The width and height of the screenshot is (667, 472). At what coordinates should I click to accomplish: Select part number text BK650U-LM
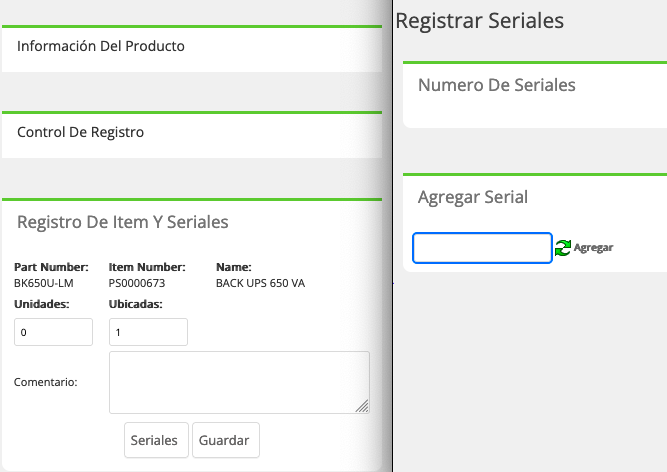(44, 283)
